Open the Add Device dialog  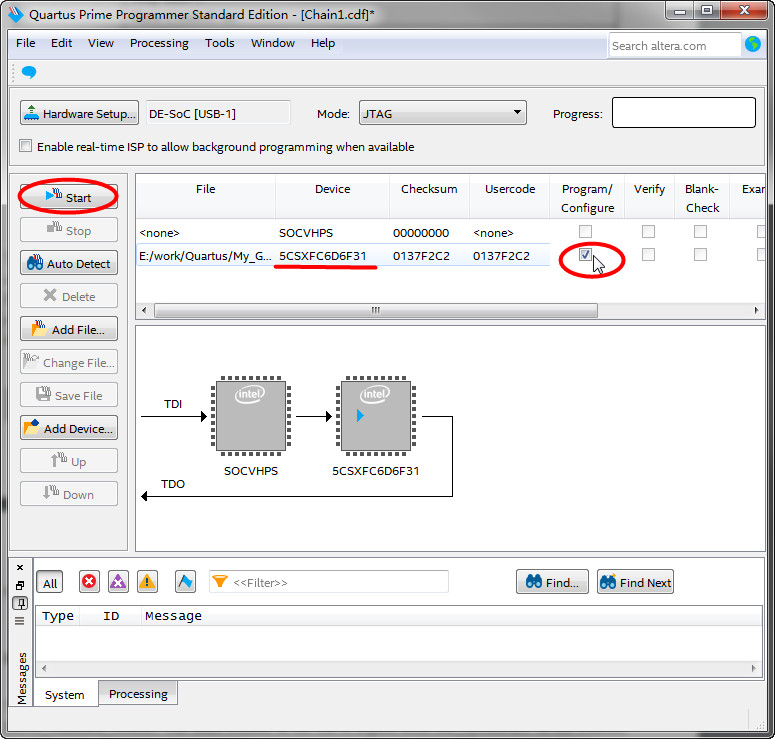(x=69, y=428)
